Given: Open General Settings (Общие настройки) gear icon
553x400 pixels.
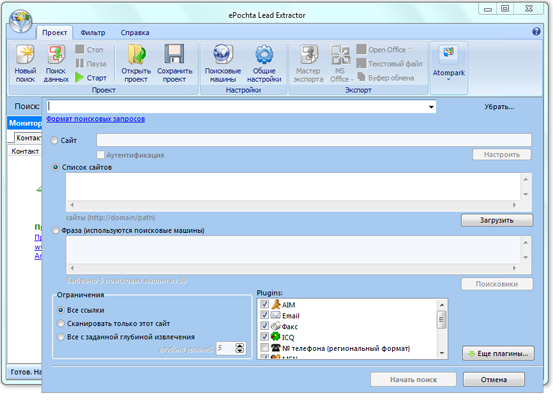Looking at the screenshot, I should [264, 55].
